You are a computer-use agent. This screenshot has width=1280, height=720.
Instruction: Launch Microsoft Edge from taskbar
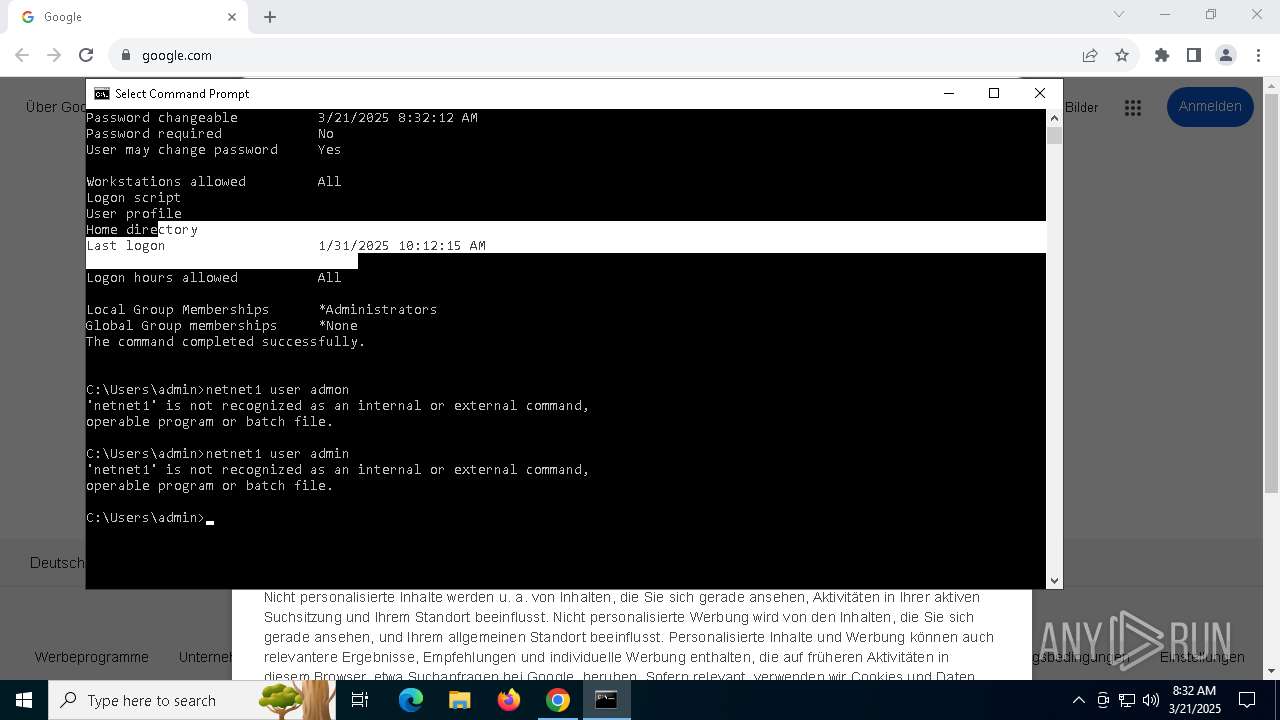[x=411, y=700]
